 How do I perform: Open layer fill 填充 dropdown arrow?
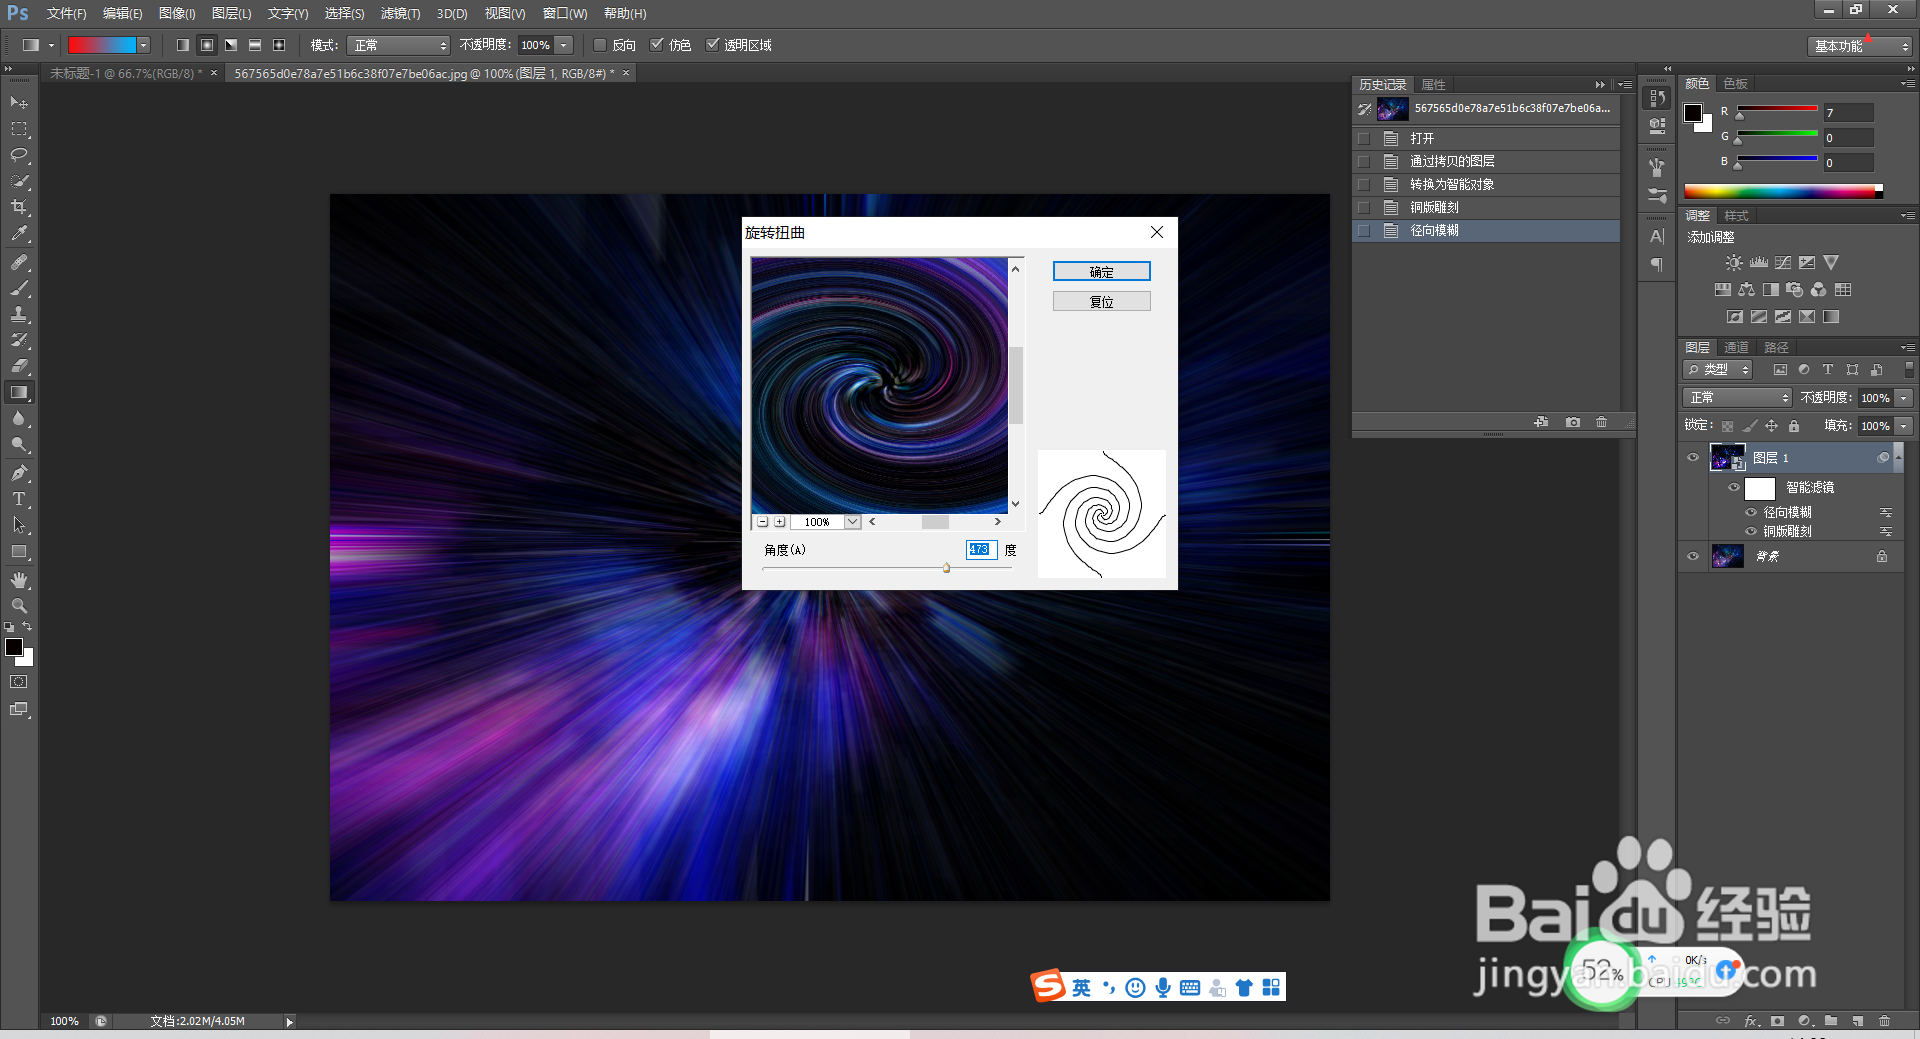point(1904,426)
